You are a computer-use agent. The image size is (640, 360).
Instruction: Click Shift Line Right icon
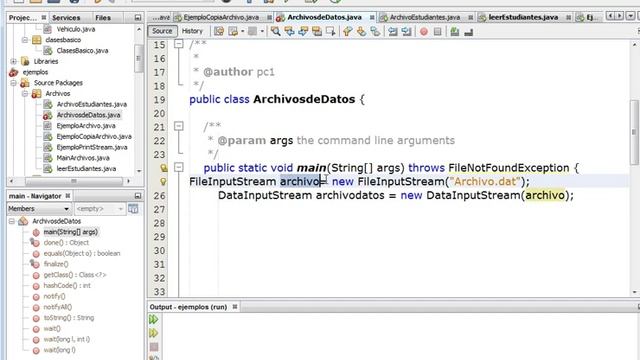[x=407, y=31]
